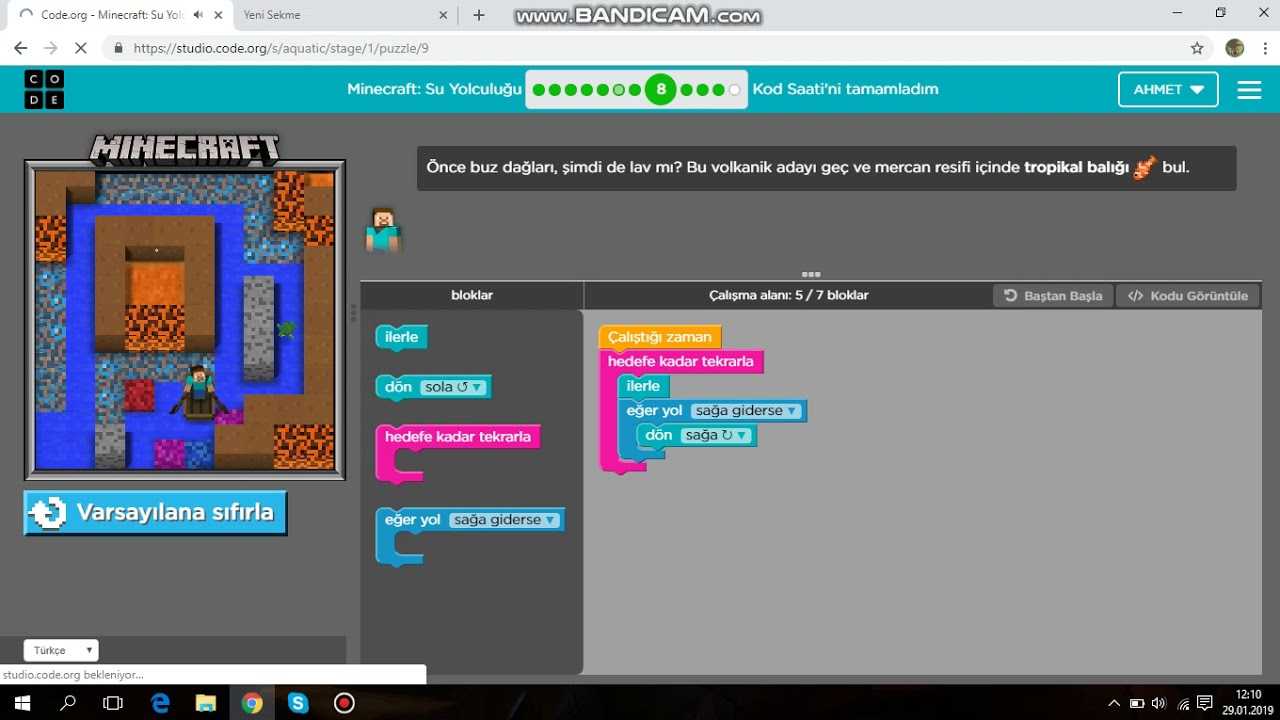
Task: Bookmark this page with the star icon
Action: pos(1197,48)
